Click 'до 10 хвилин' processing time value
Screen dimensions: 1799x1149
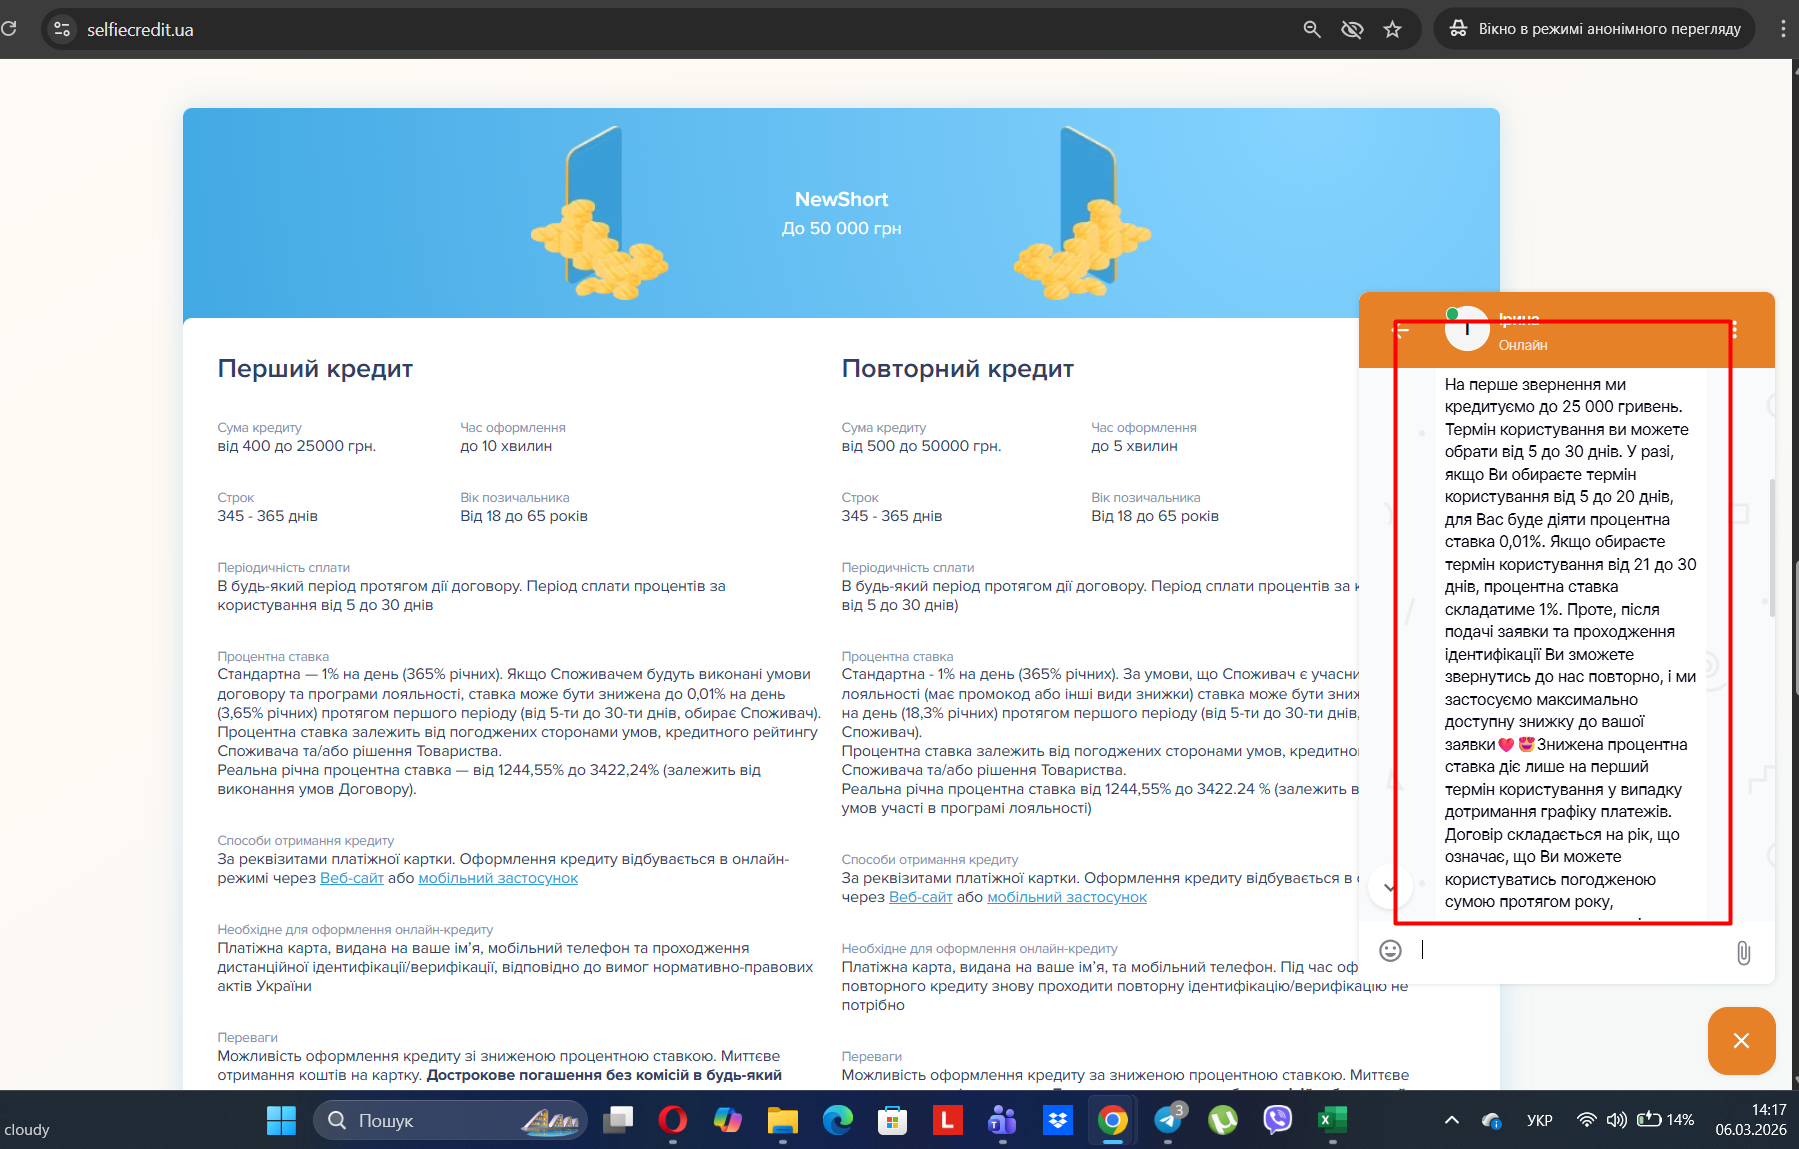[x=506, y=446]
